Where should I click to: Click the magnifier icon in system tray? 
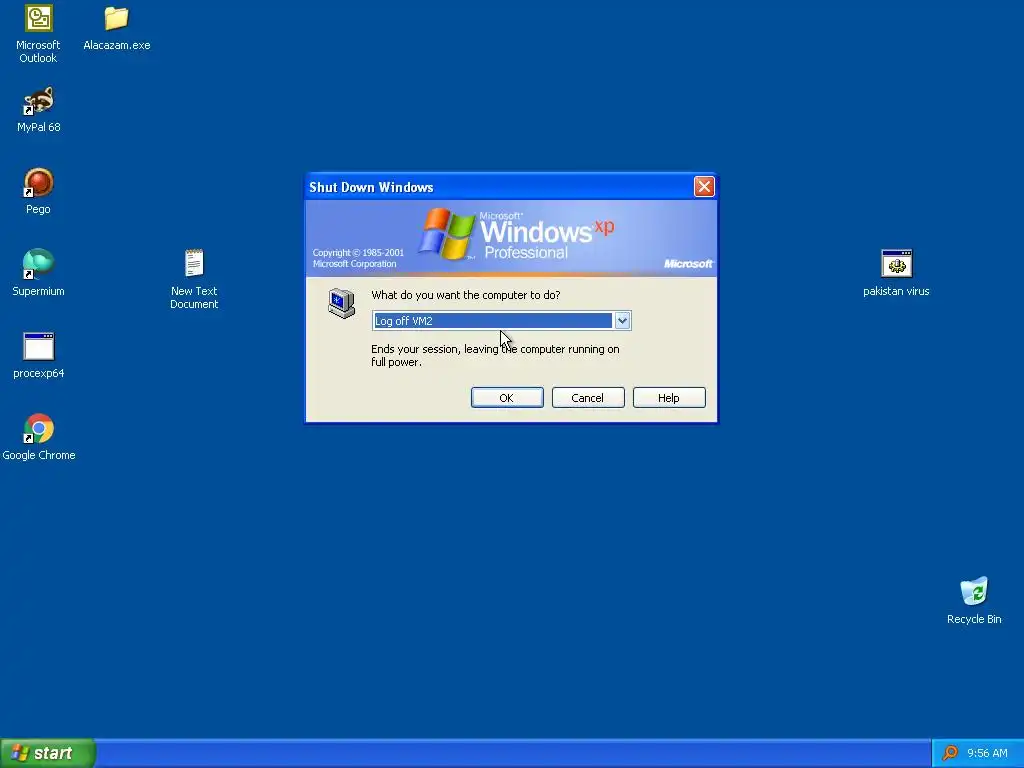click(x=950, y=753)
